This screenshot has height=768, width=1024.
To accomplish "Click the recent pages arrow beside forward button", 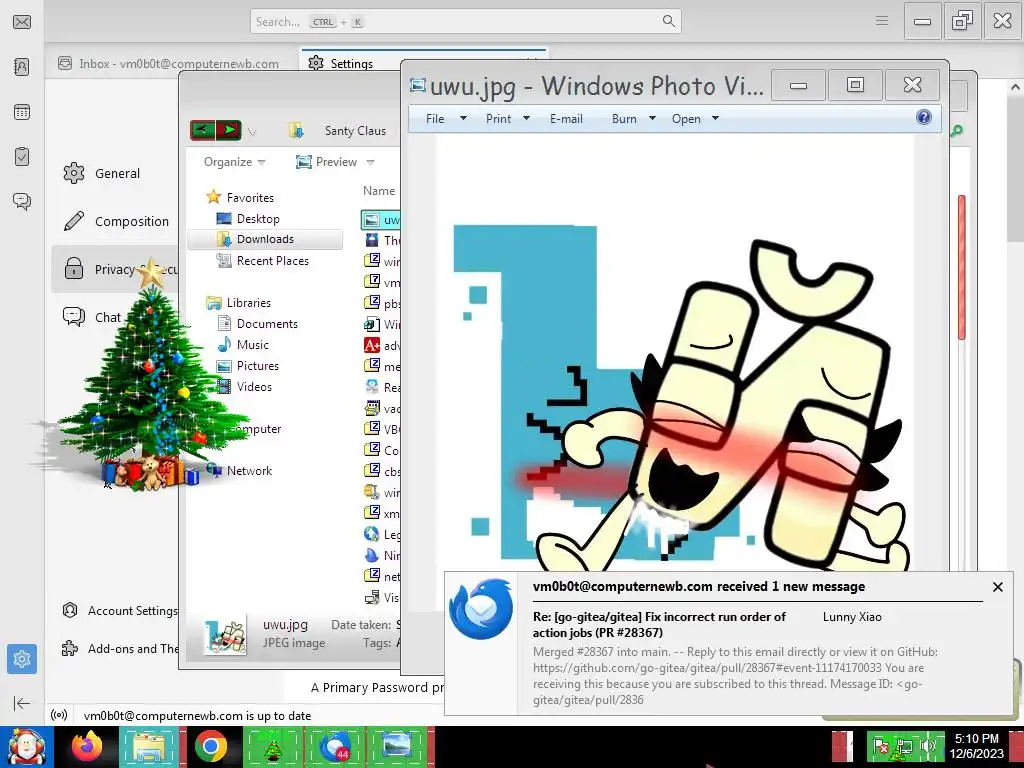I will point(252,131).
